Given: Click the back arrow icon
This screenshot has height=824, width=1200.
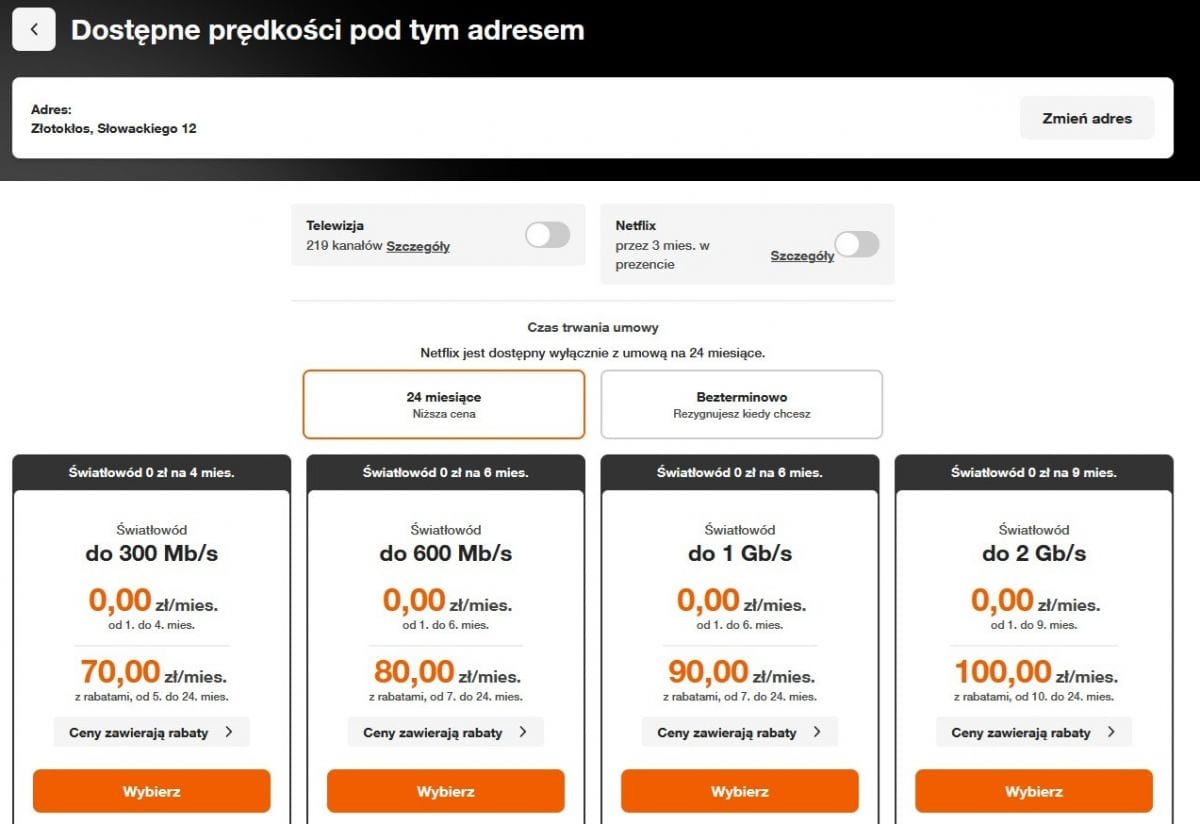Looking at the screenshot, I should [x=34, y=29].
